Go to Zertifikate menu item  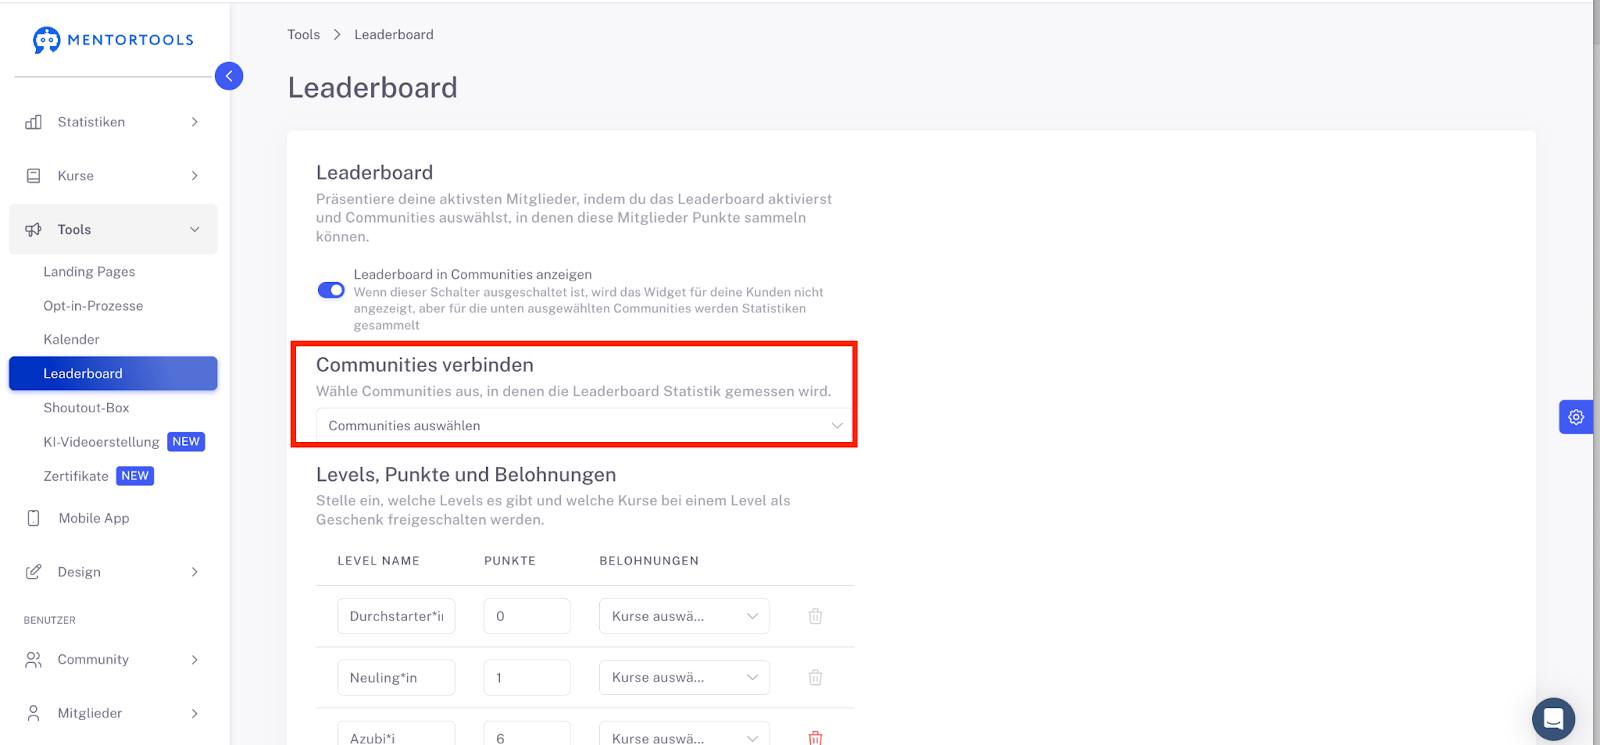click(76, 476)
